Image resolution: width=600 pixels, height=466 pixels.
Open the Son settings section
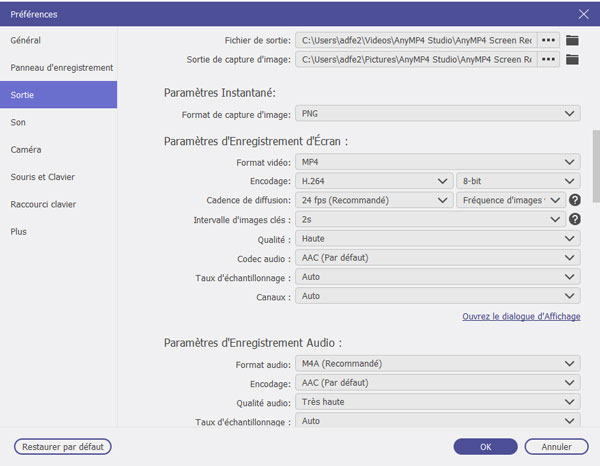point(19,122)
